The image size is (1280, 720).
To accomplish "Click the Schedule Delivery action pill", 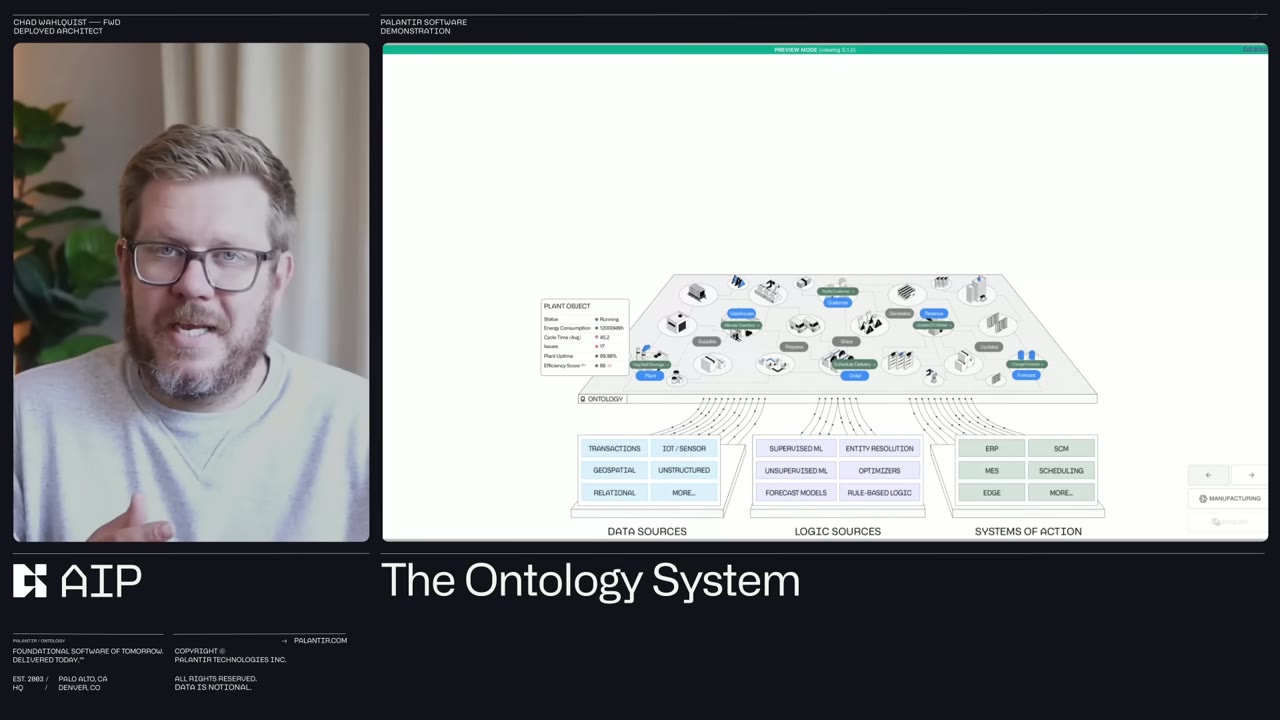I will pos(852,364).
